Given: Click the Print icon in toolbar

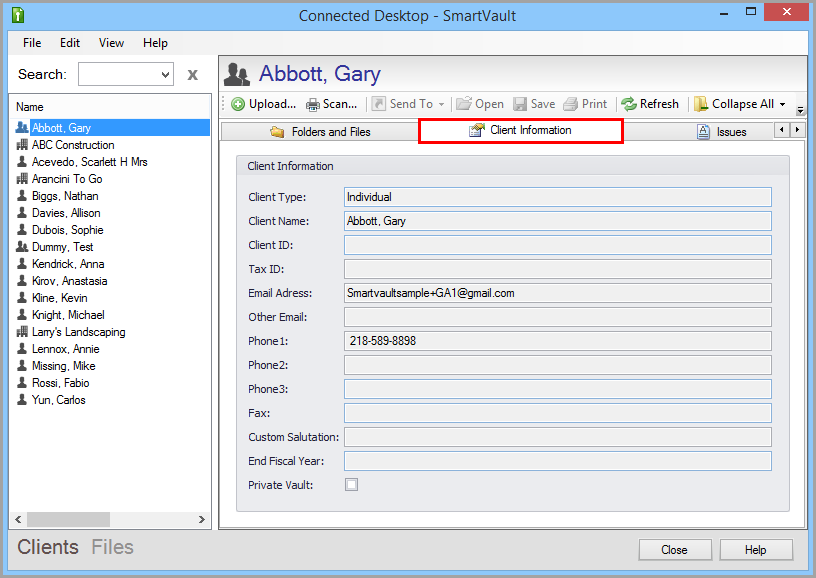Looking at the screenshot, I should click(571, 104).
